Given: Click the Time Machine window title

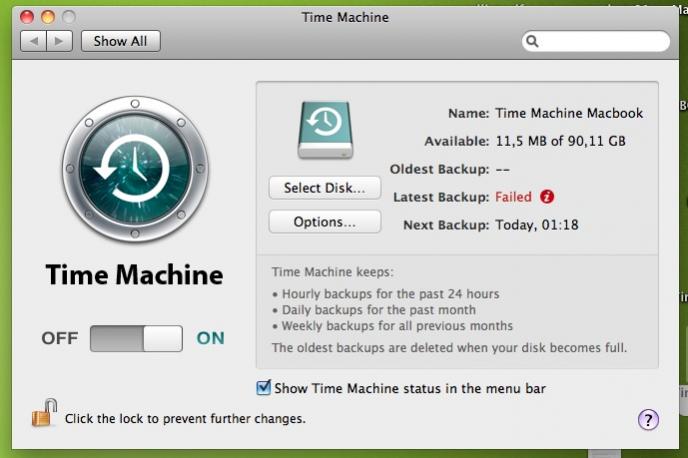Looking at the screenshot, I should tap(345, 18).
